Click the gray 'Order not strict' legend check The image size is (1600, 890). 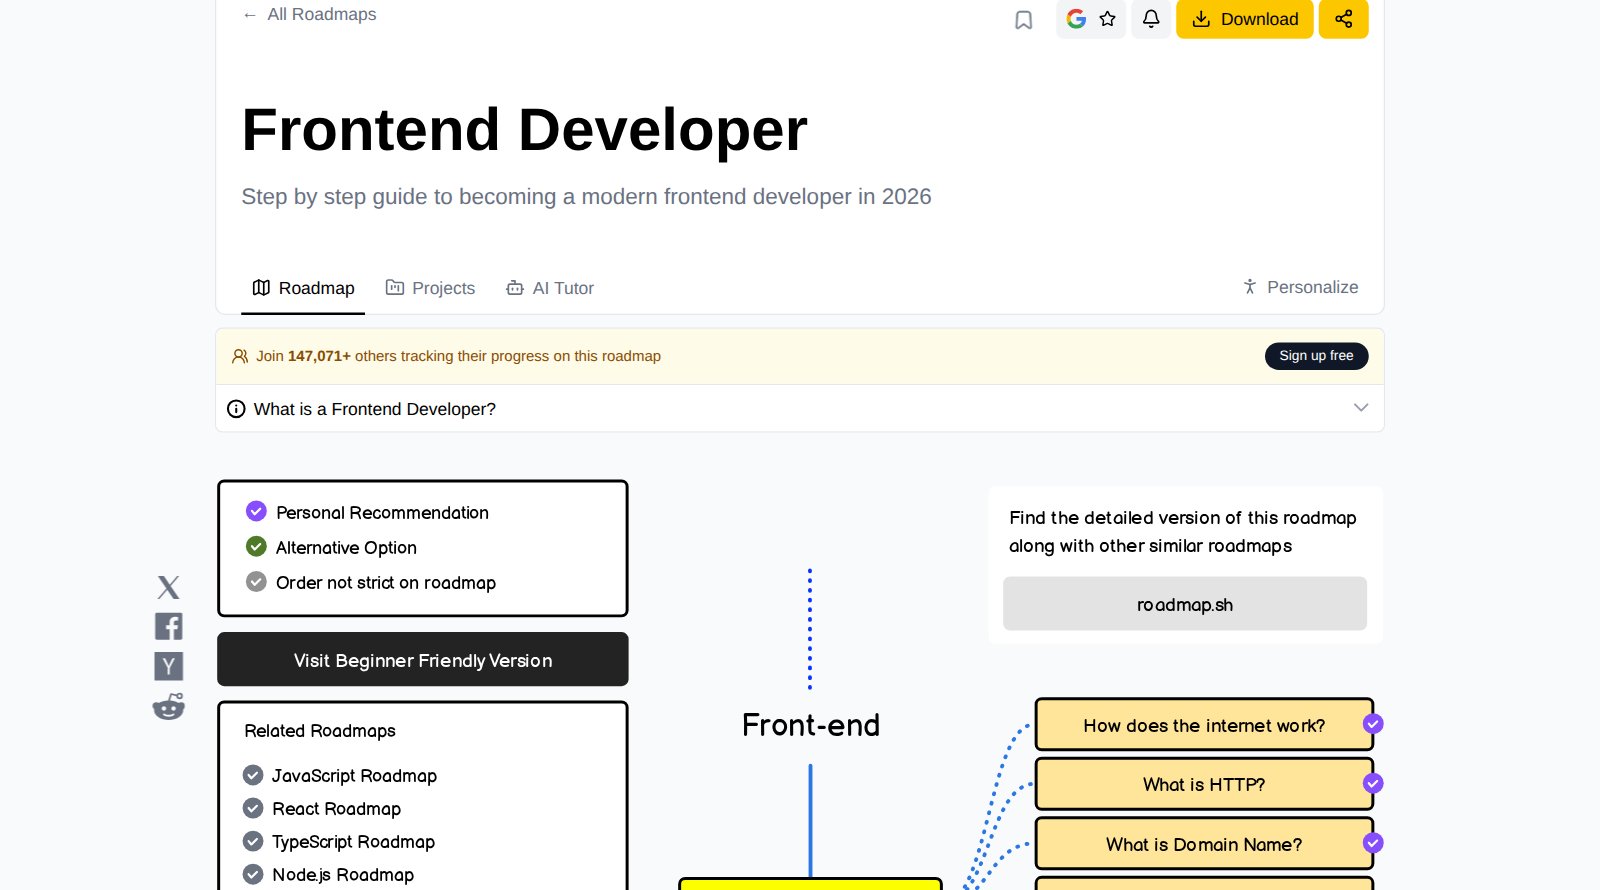coord(257,582)
